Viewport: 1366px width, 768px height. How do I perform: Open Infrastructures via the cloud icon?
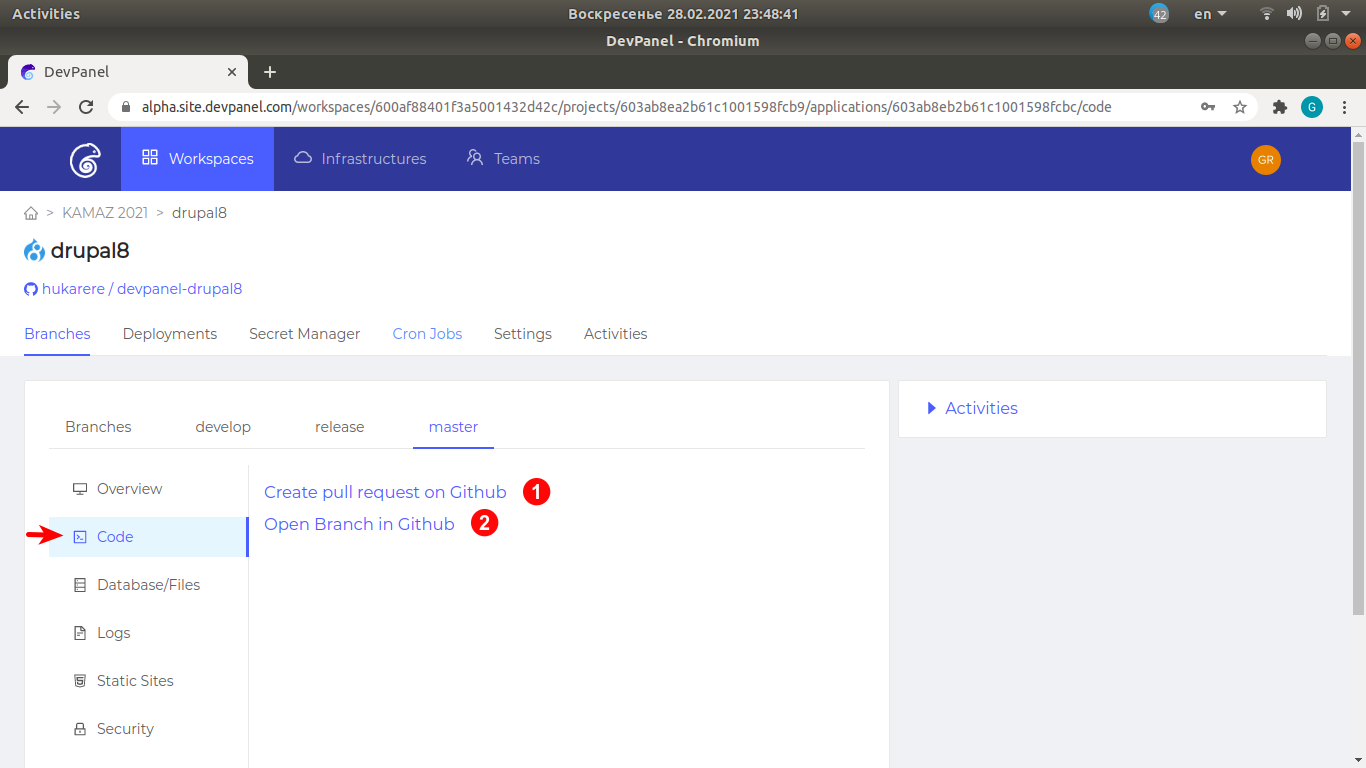coord(303,158)
